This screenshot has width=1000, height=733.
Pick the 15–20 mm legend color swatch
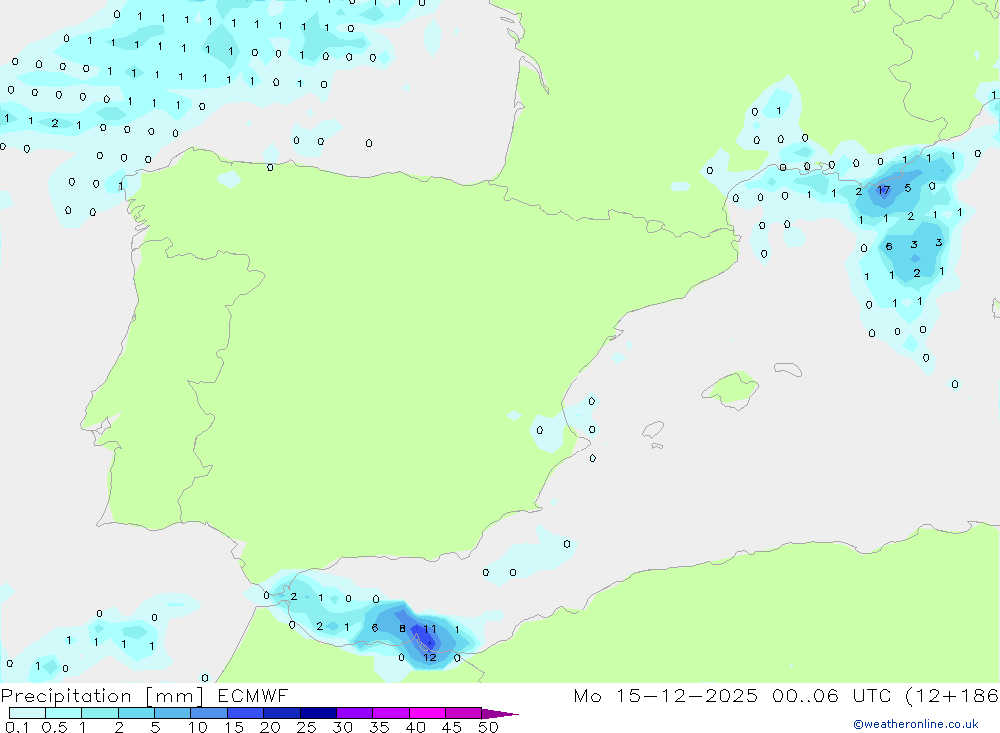pos(245,713)
